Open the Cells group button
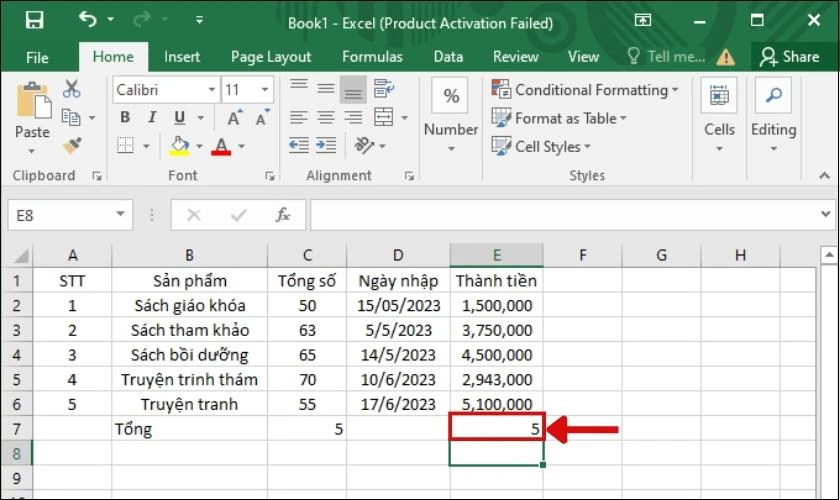The width and height of the screenshot is (840, 500). pyautogui.click(x=719, y=115)
